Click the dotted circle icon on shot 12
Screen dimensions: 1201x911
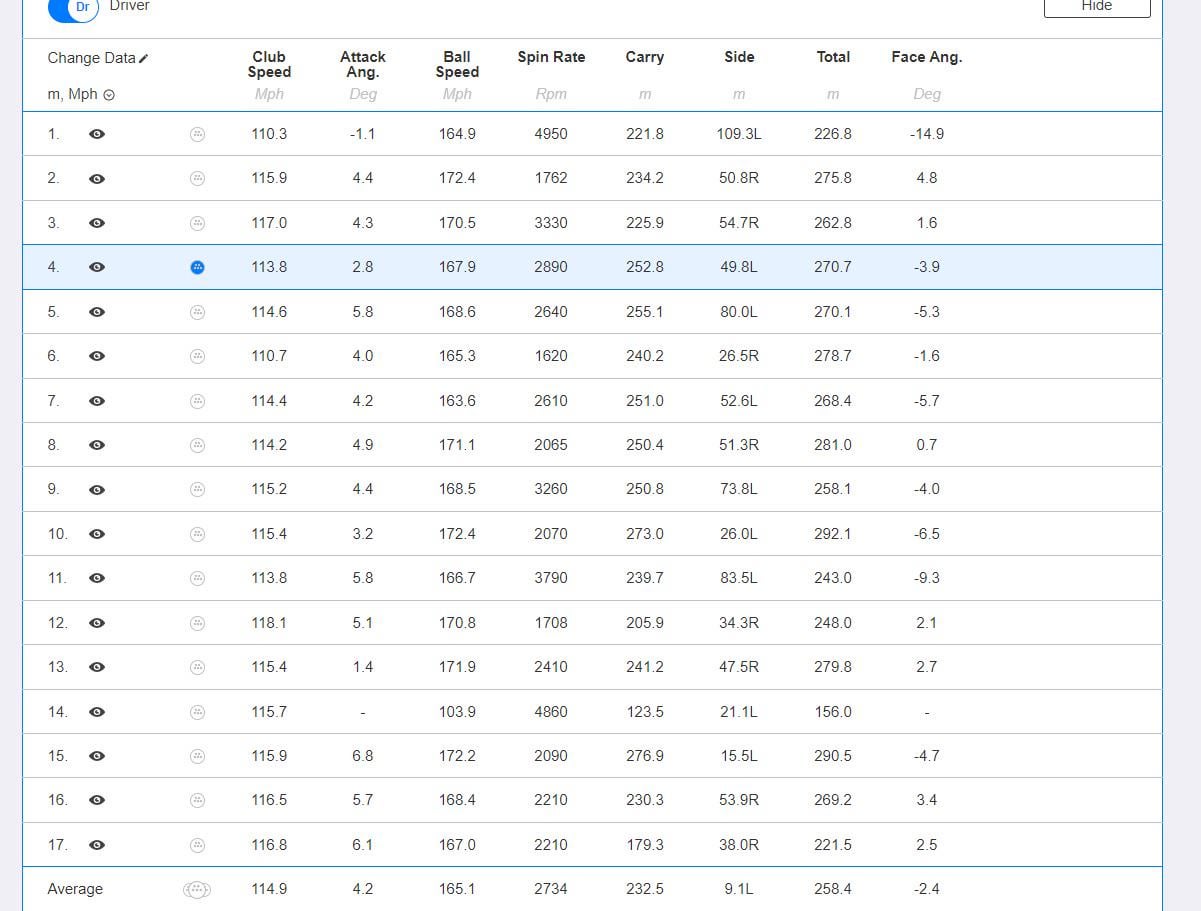click(197, 623)
